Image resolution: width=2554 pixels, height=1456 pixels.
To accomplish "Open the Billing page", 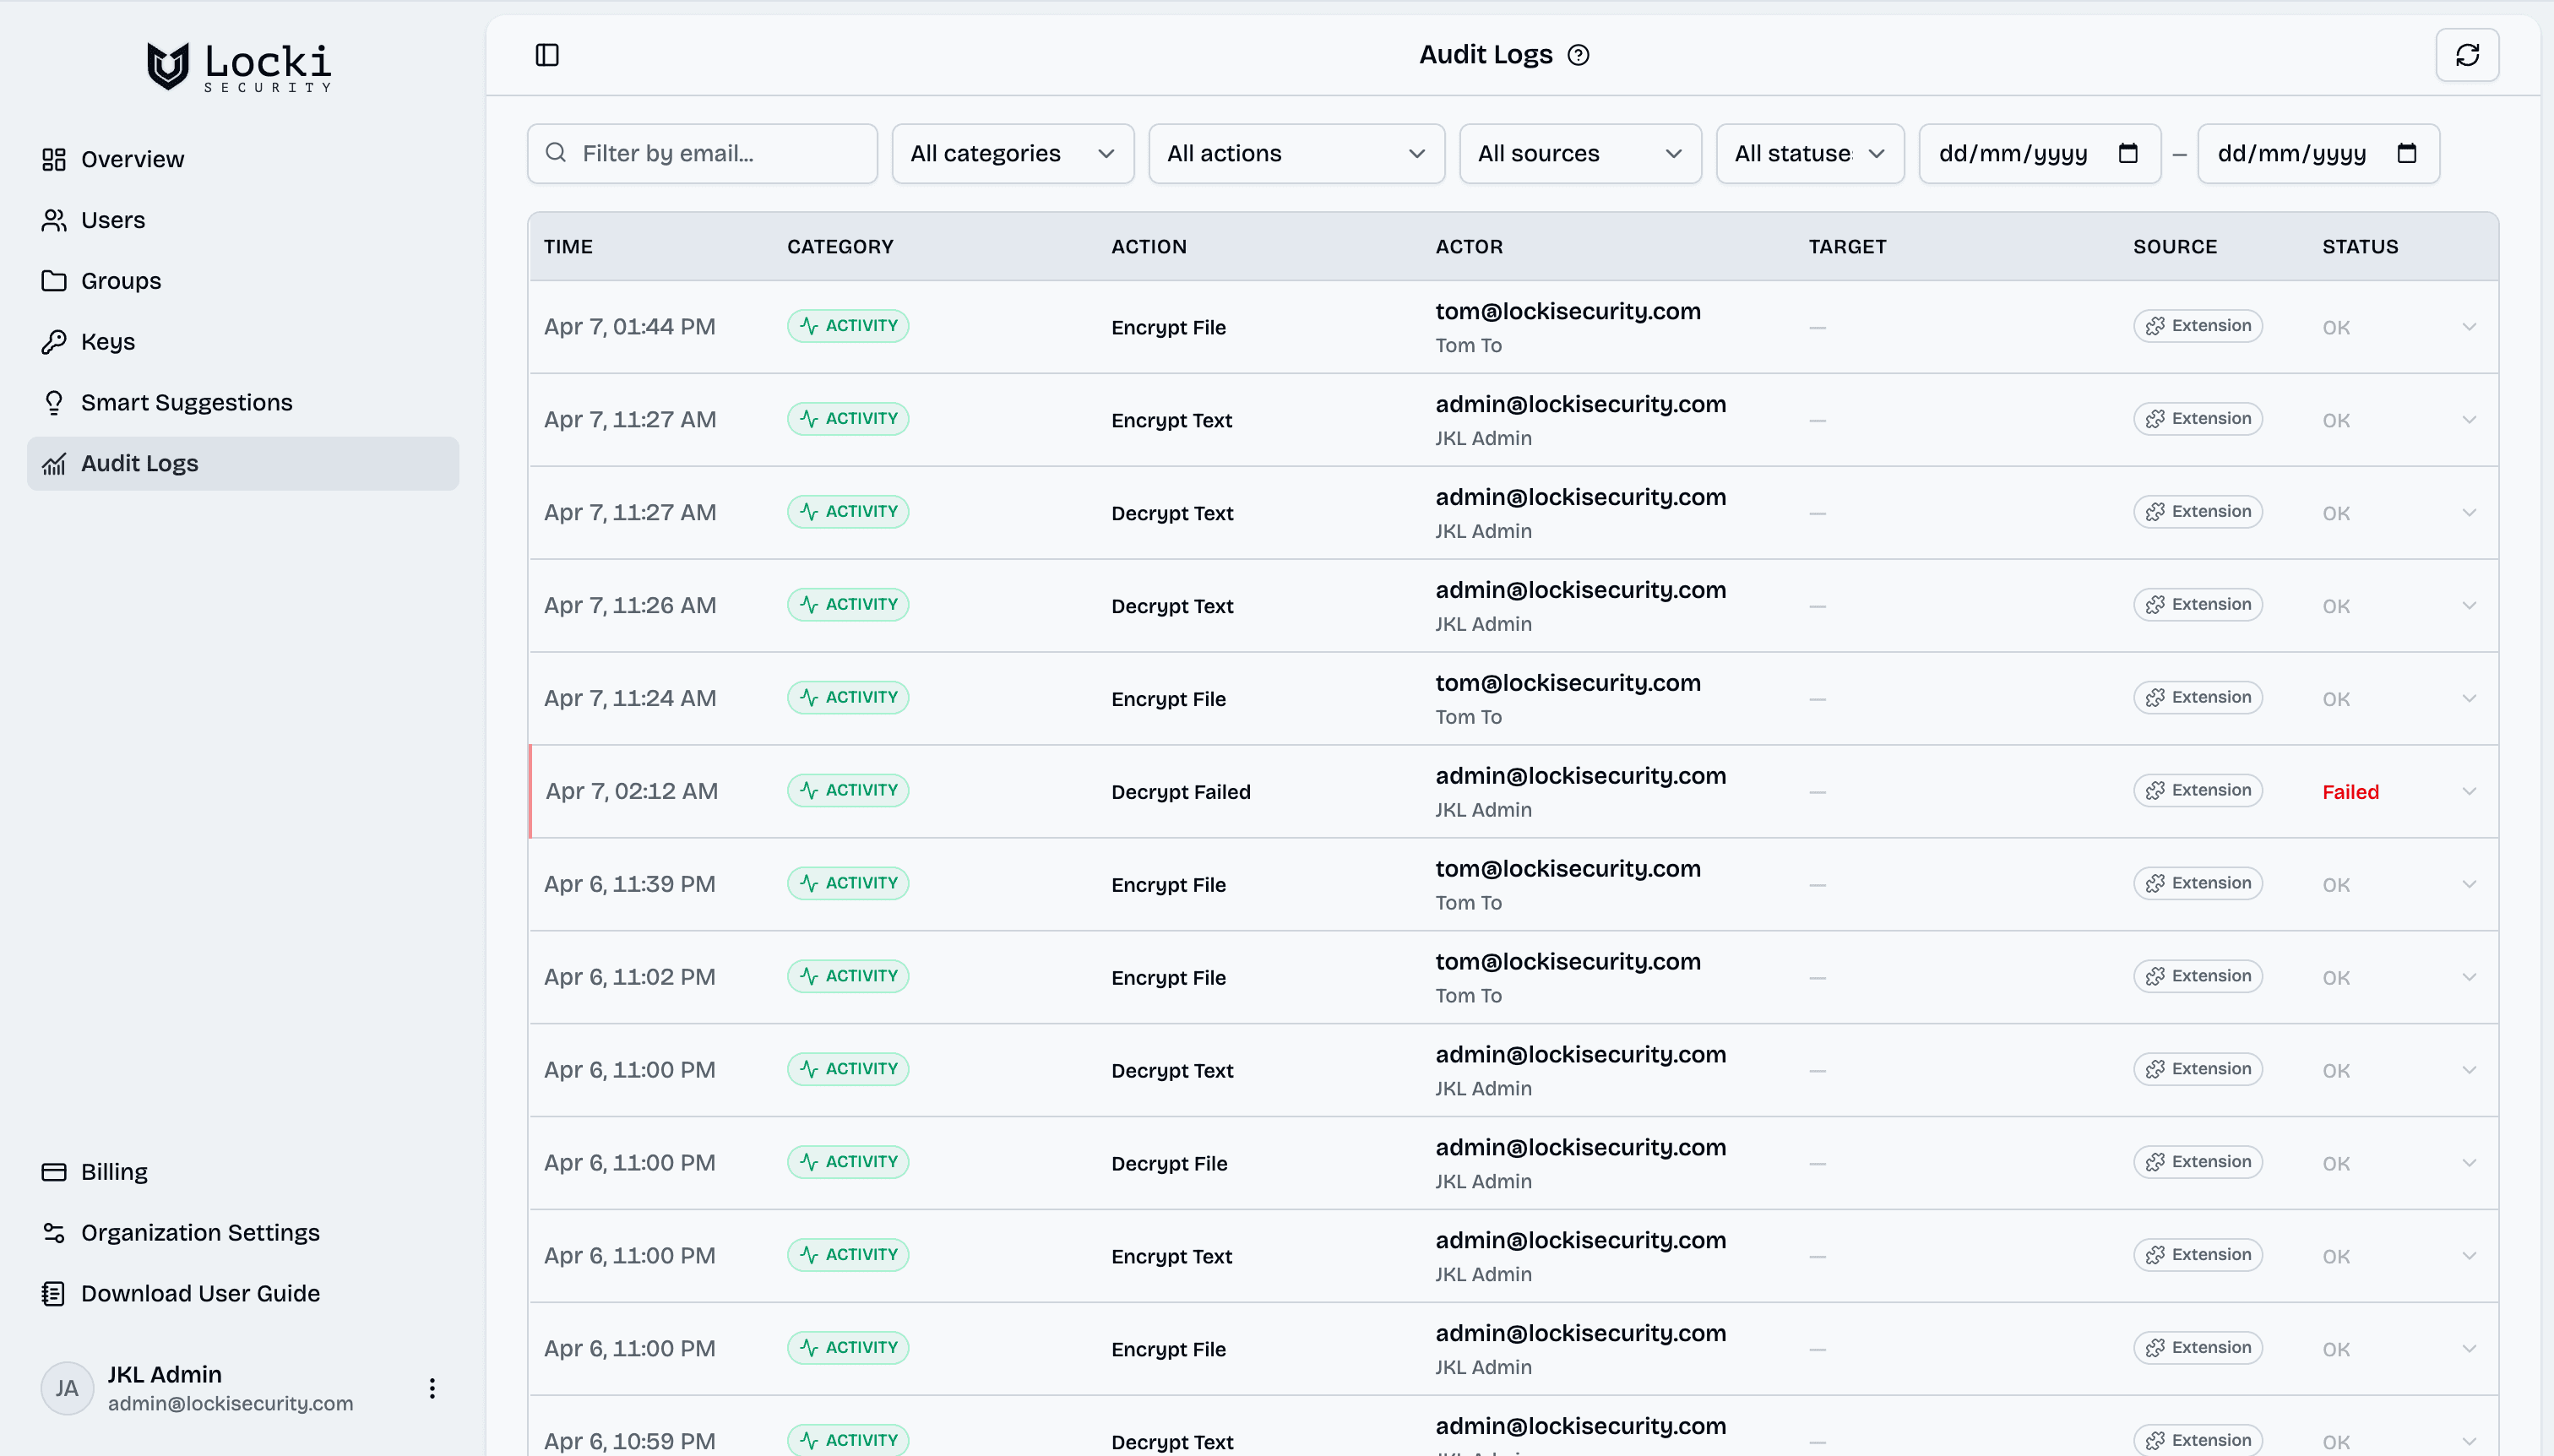I will tap(243, 1172).
